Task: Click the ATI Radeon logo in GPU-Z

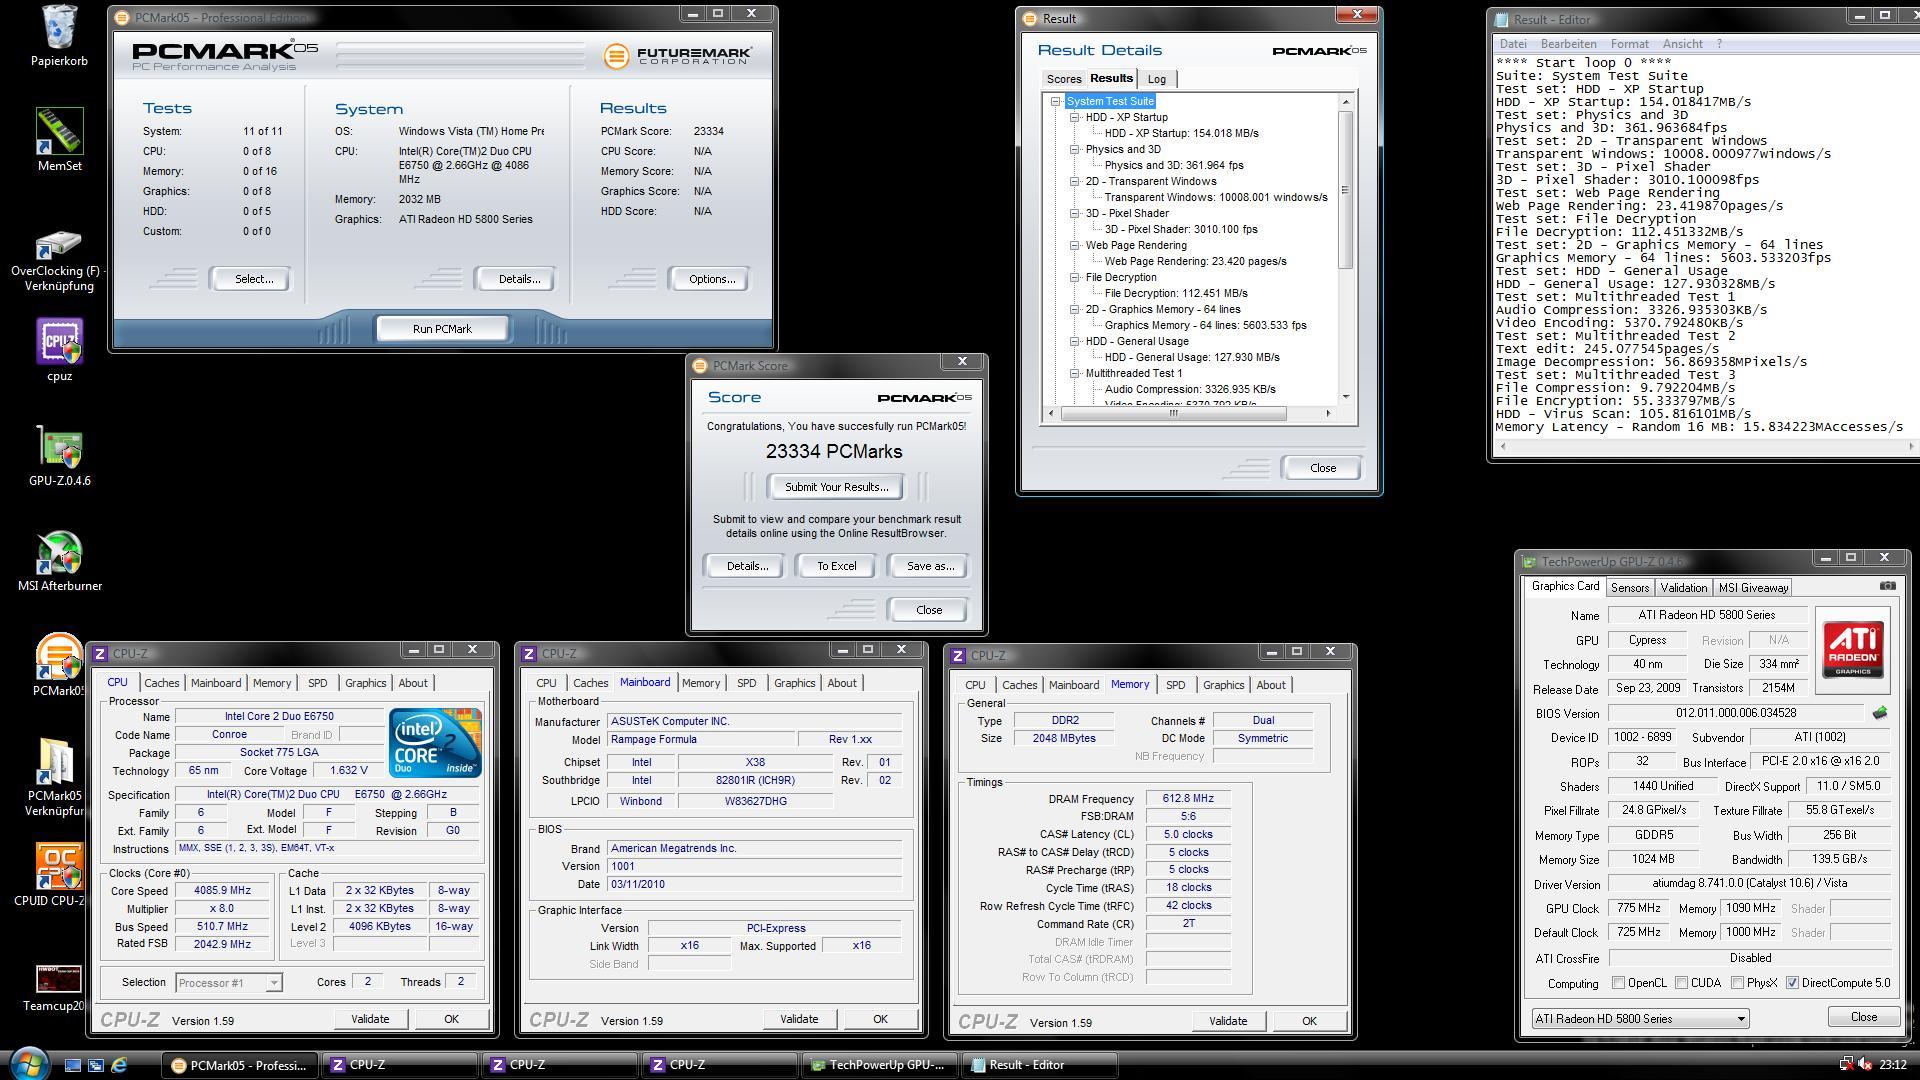Action: tap(1853, 650)
